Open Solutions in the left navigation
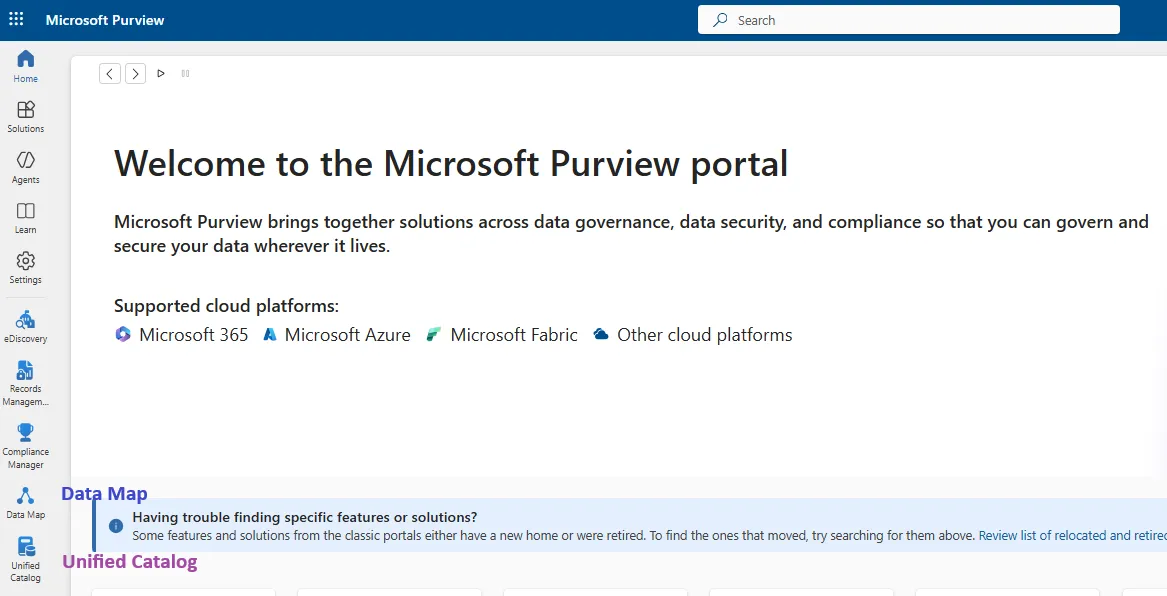 coord(25,117)
